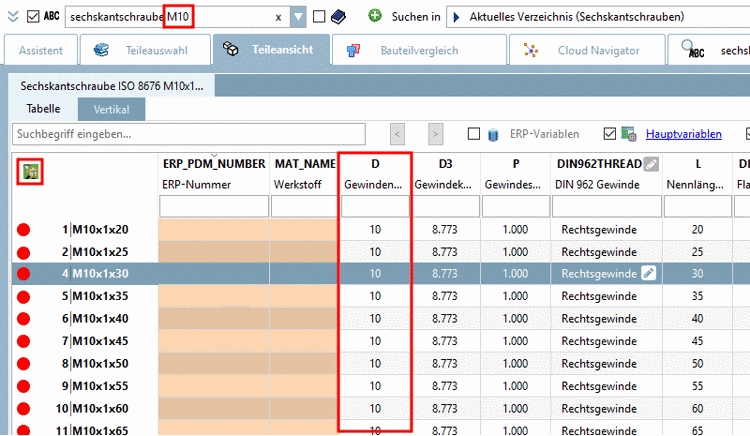Screen dimensions: 750x436
Task: Click the filter field under Werkstoff
Action: click(304, 207)
